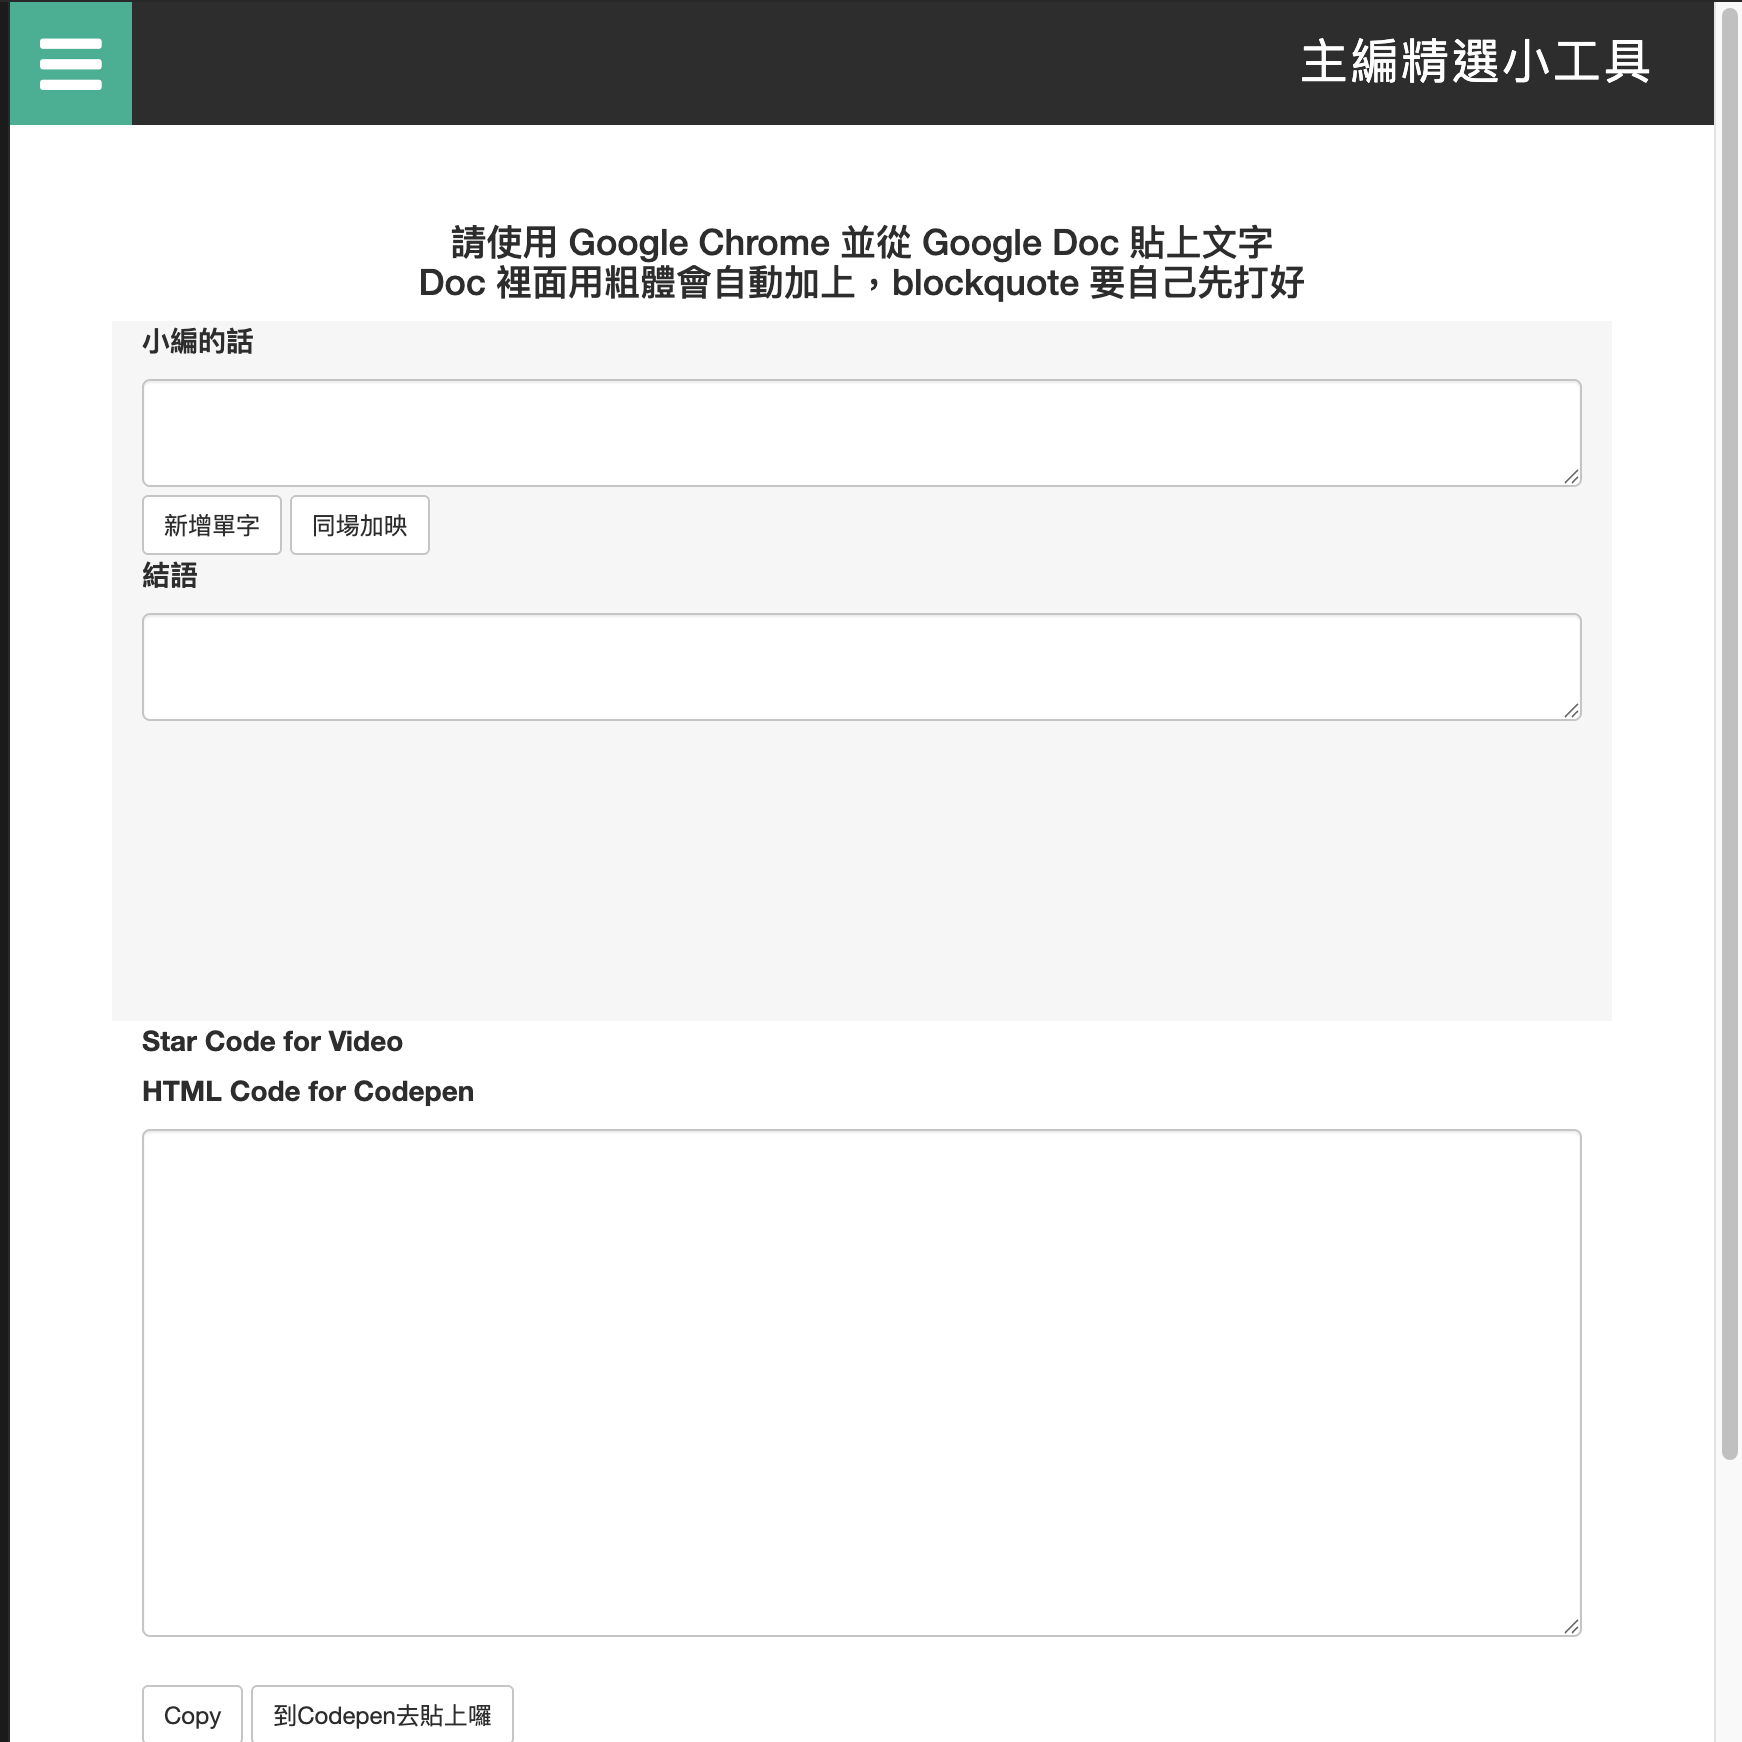Open the green hamburger menu

(70, 63)
